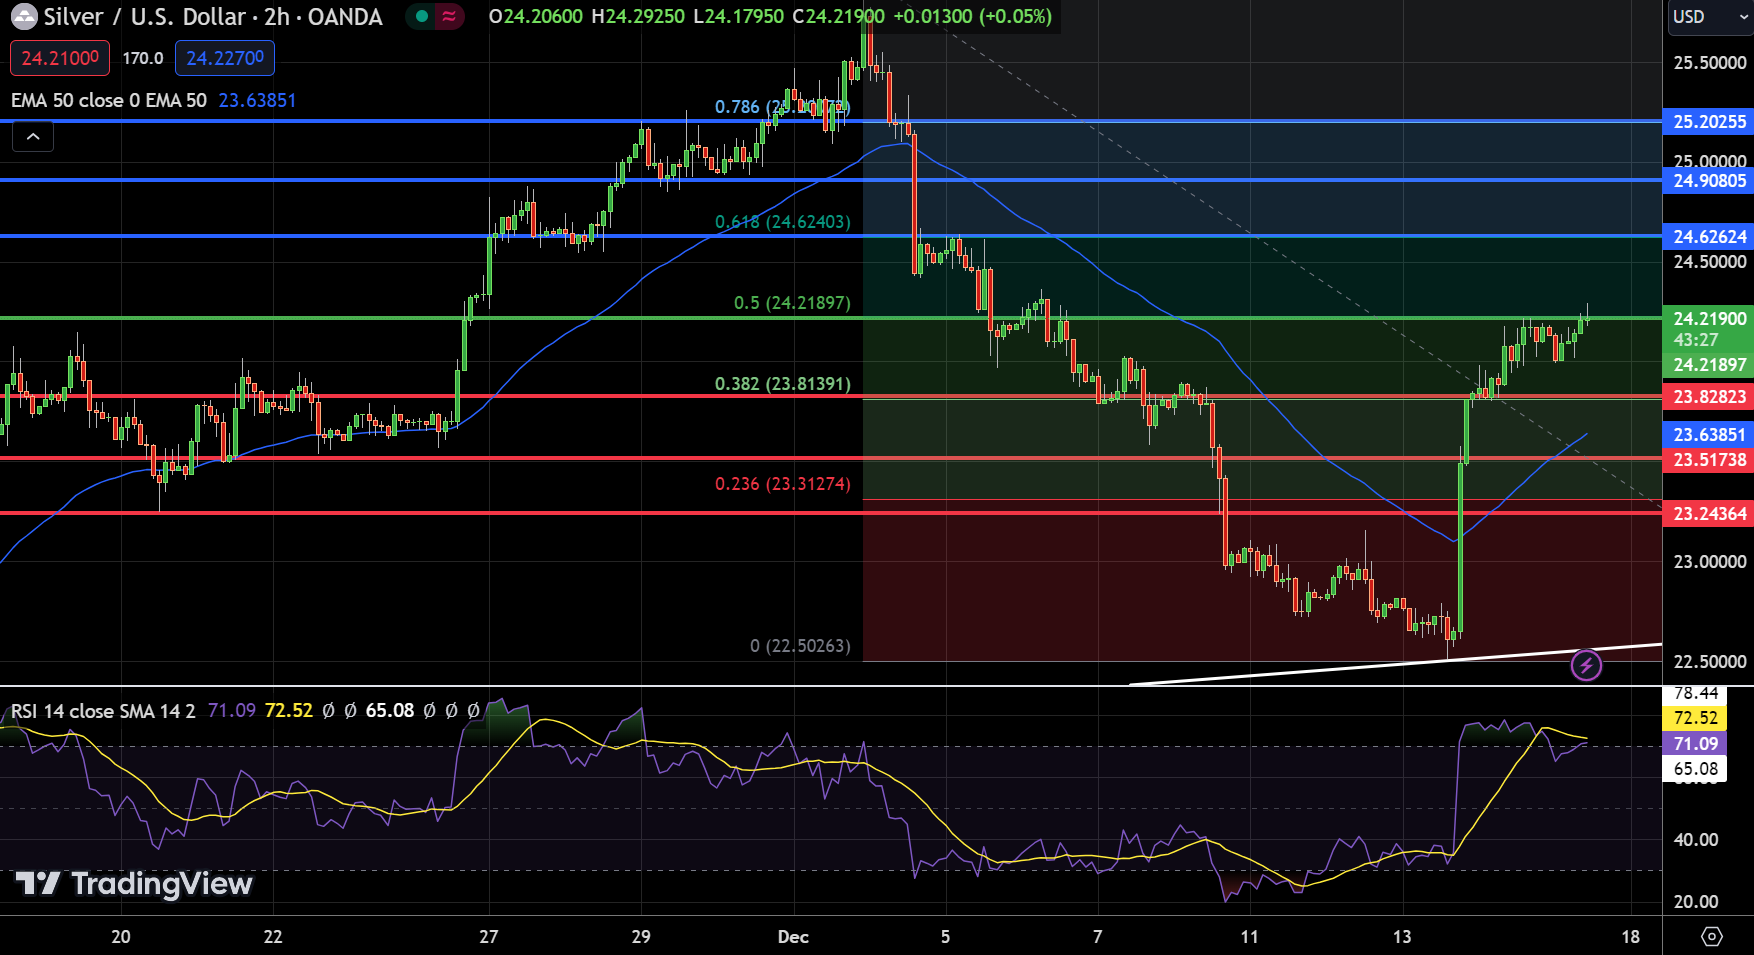Viewport: 1754px width, 955px height.
Task: Open the purple lightning events icon
Action: (1586, 665)
